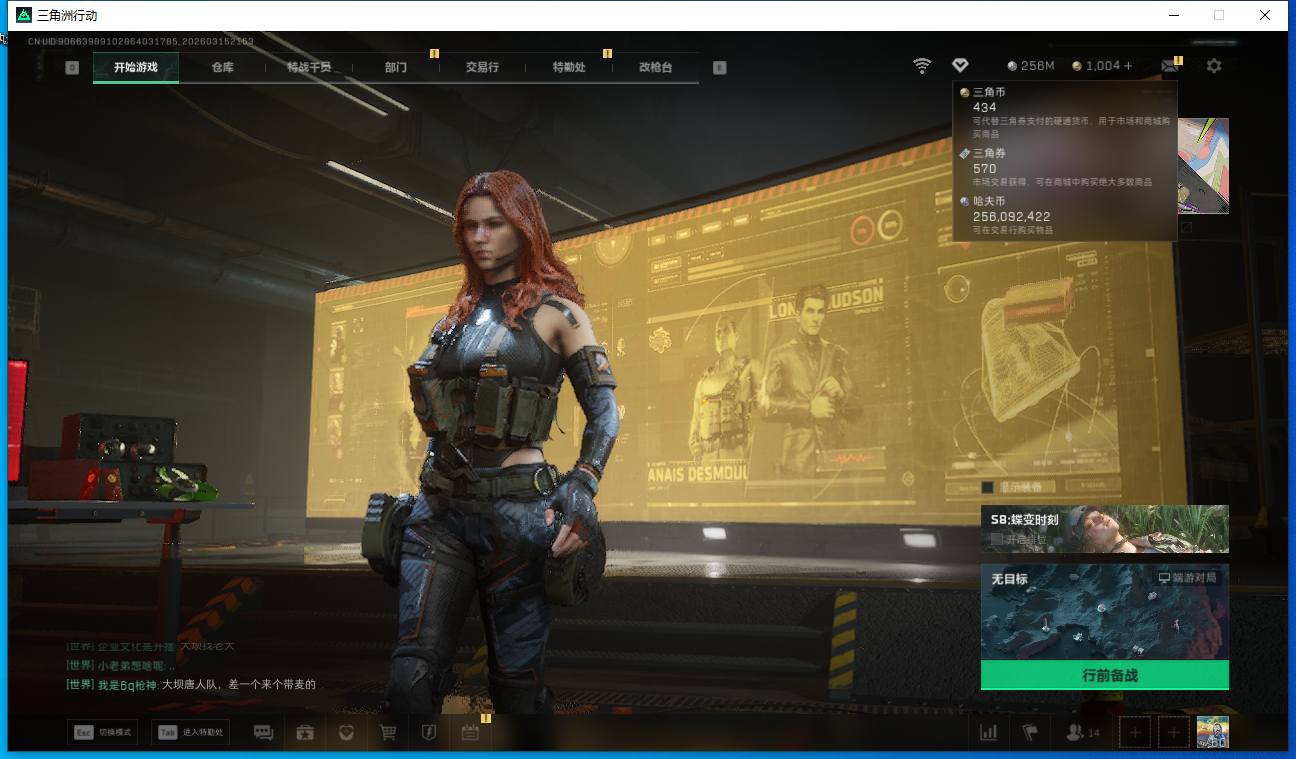This screenshot has width=1296, height=759.
Task: Click the world chat message from 我是6q枪神
Action: pyautogui.click(x=191, y=684)
